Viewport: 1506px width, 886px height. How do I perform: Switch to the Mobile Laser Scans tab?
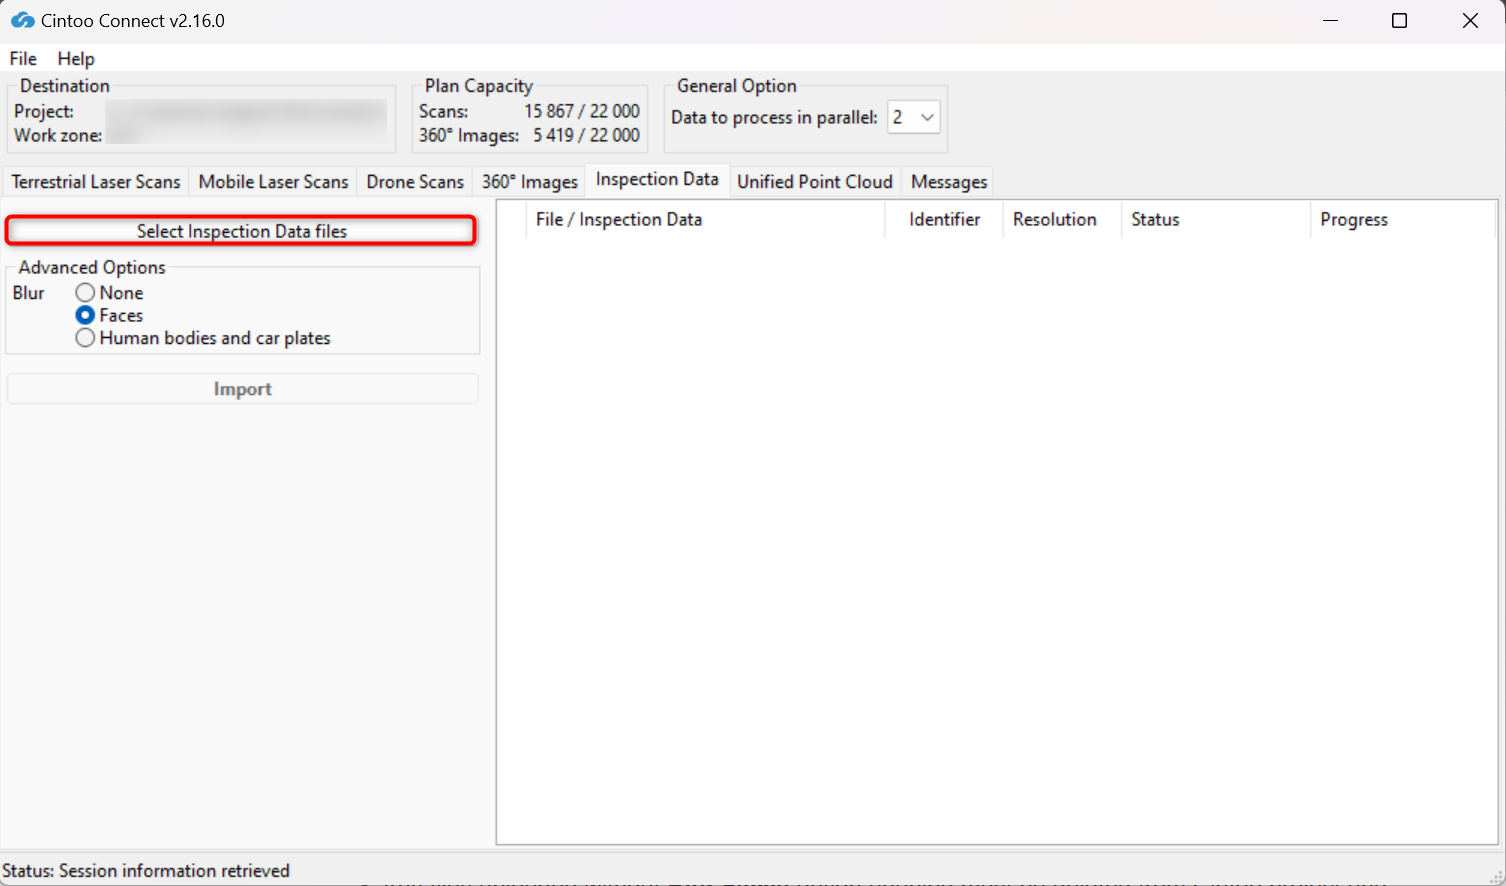click(x=273, y=182)
